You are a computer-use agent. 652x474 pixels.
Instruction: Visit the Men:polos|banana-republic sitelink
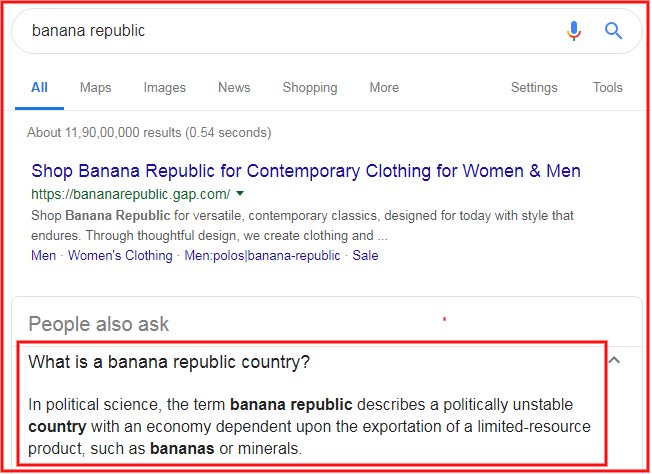pyautogui.click(x=262, y=255)
